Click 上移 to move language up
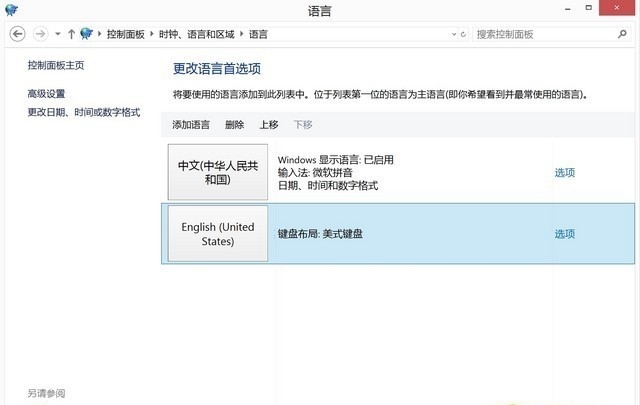This screenshot has width=640, height=405. pyautogui.click(x=269, y=125)
